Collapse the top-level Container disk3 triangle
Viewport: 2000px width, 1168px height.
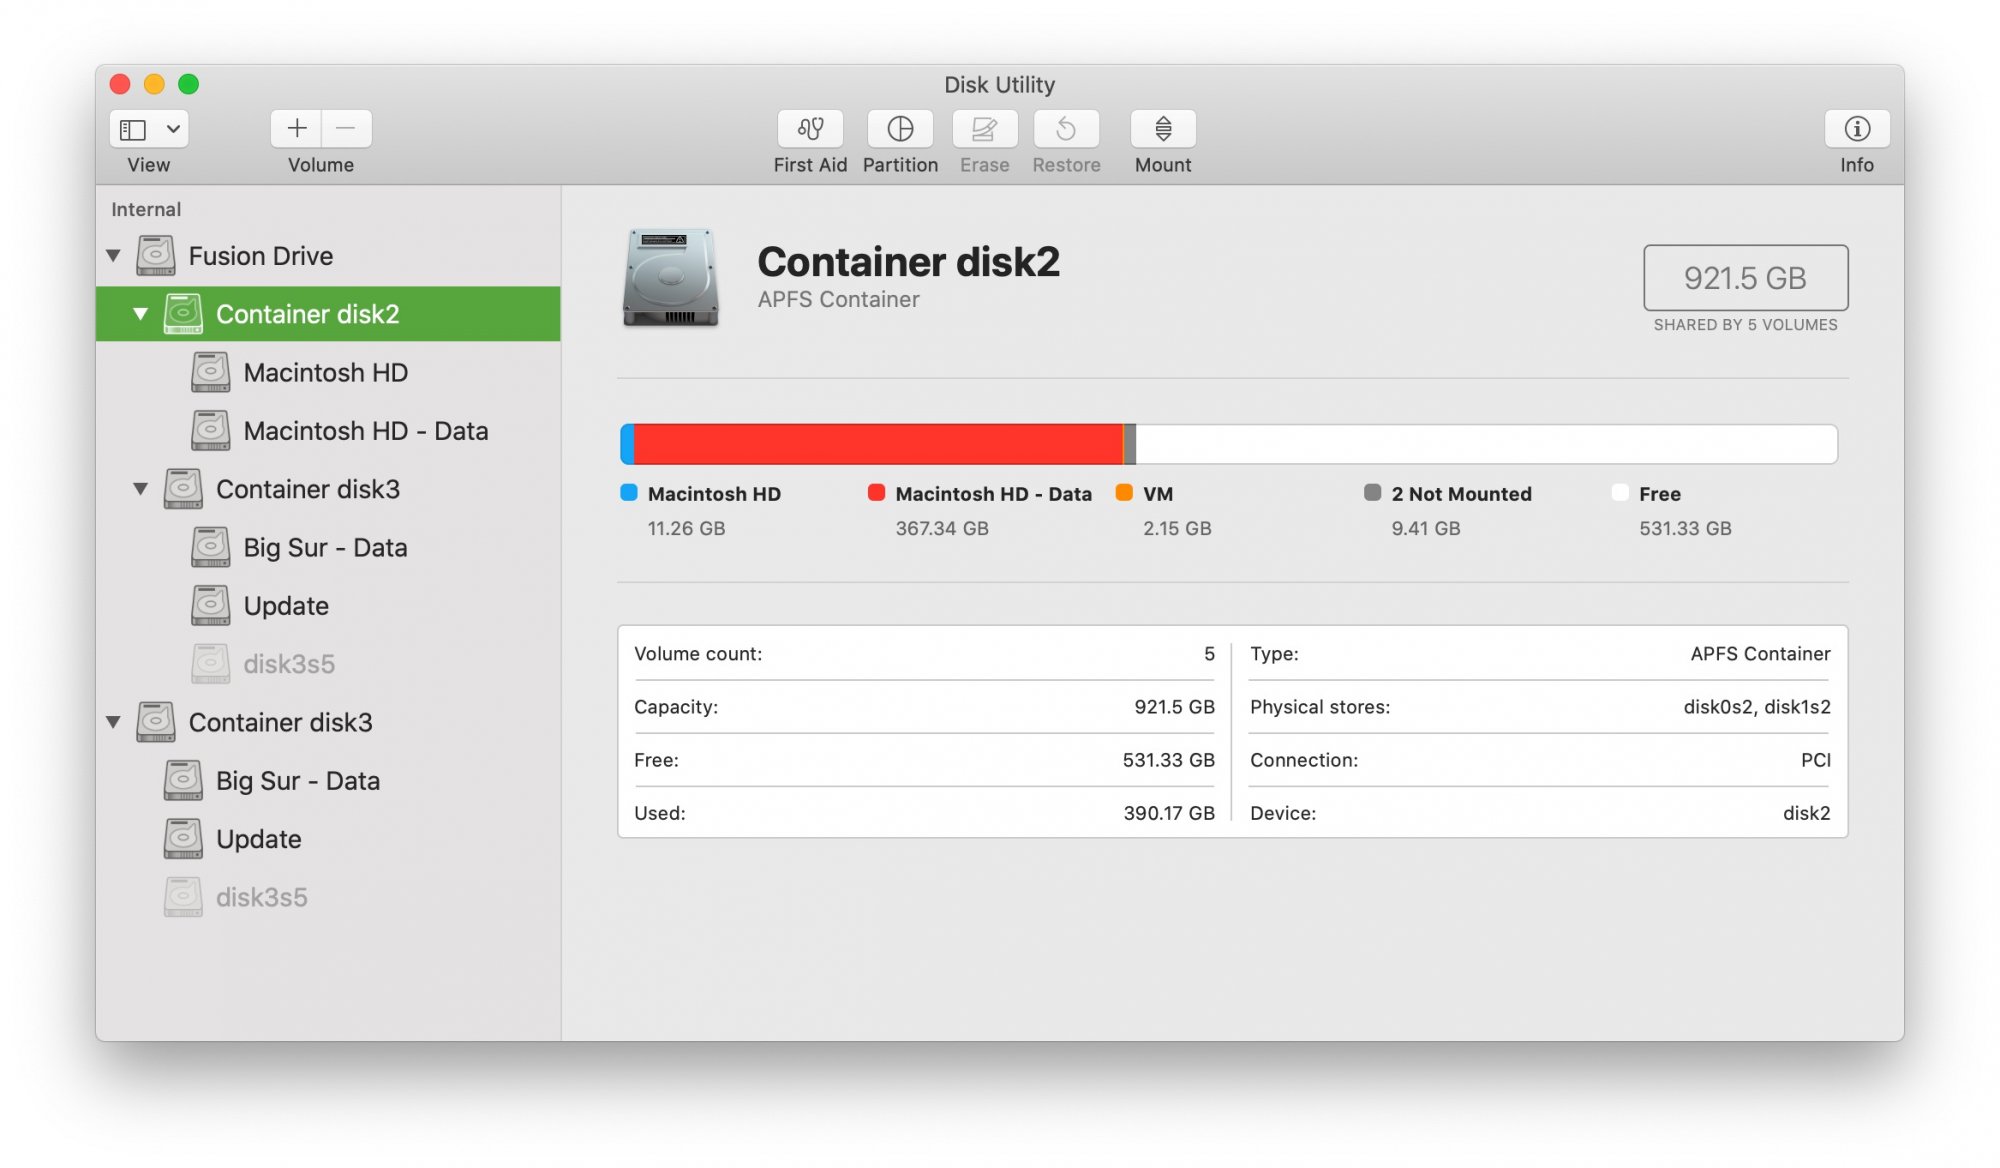point(114,722)
